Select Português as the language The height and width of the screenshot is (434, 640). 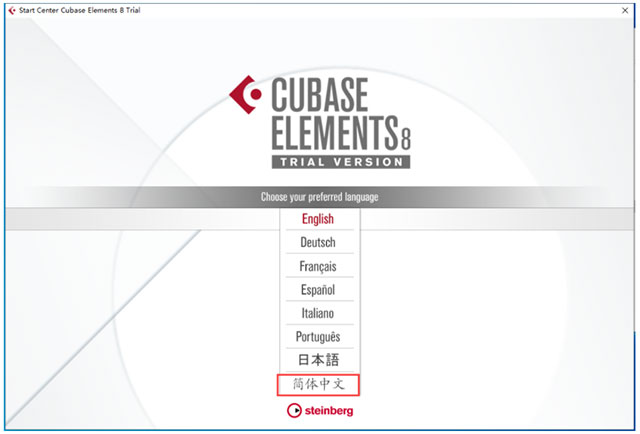[x=318, y=337]
